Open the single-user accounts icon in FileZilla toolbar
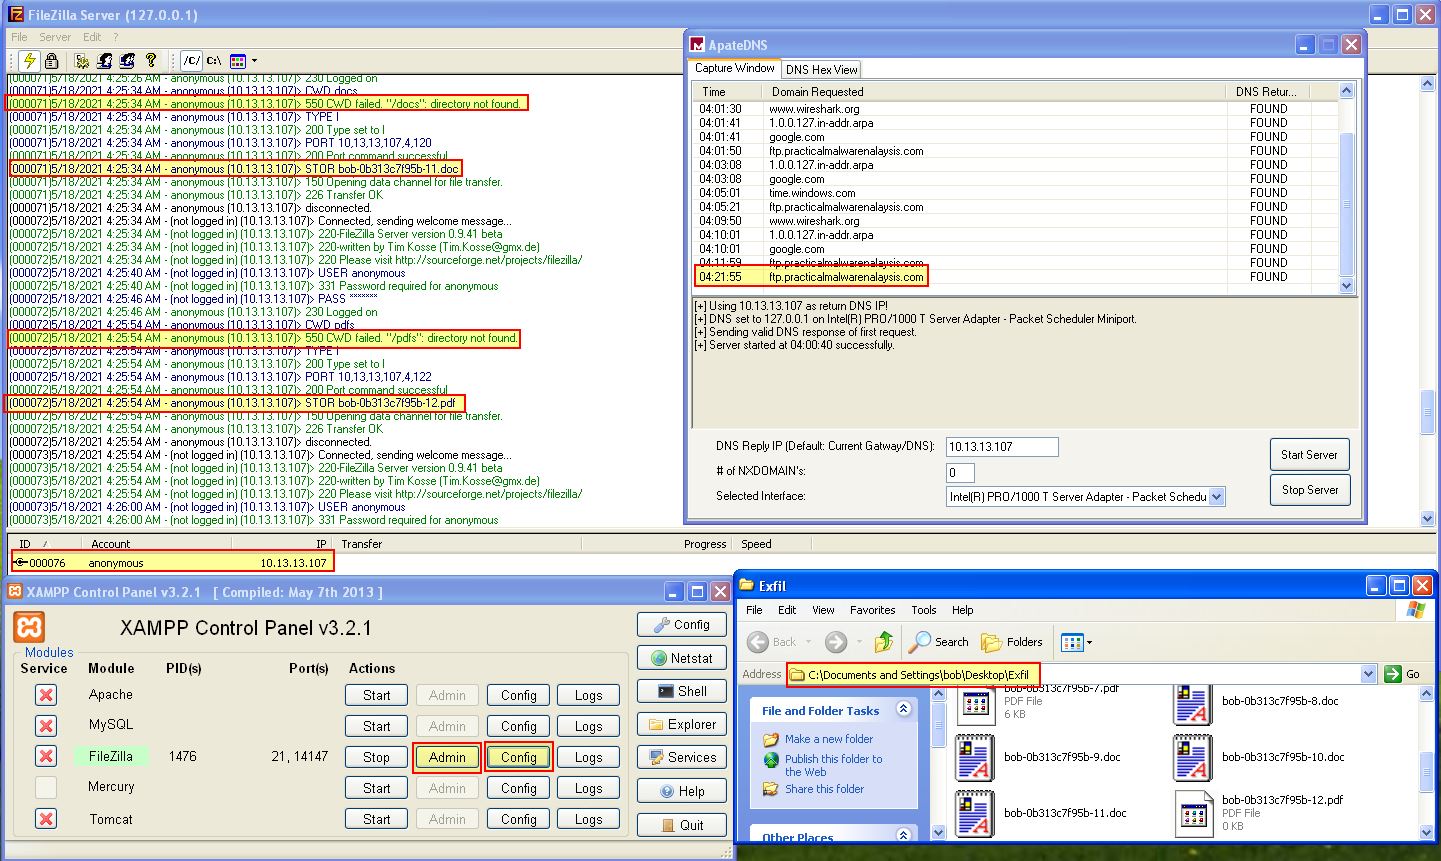1441x861 pixels. click(106, 61)
